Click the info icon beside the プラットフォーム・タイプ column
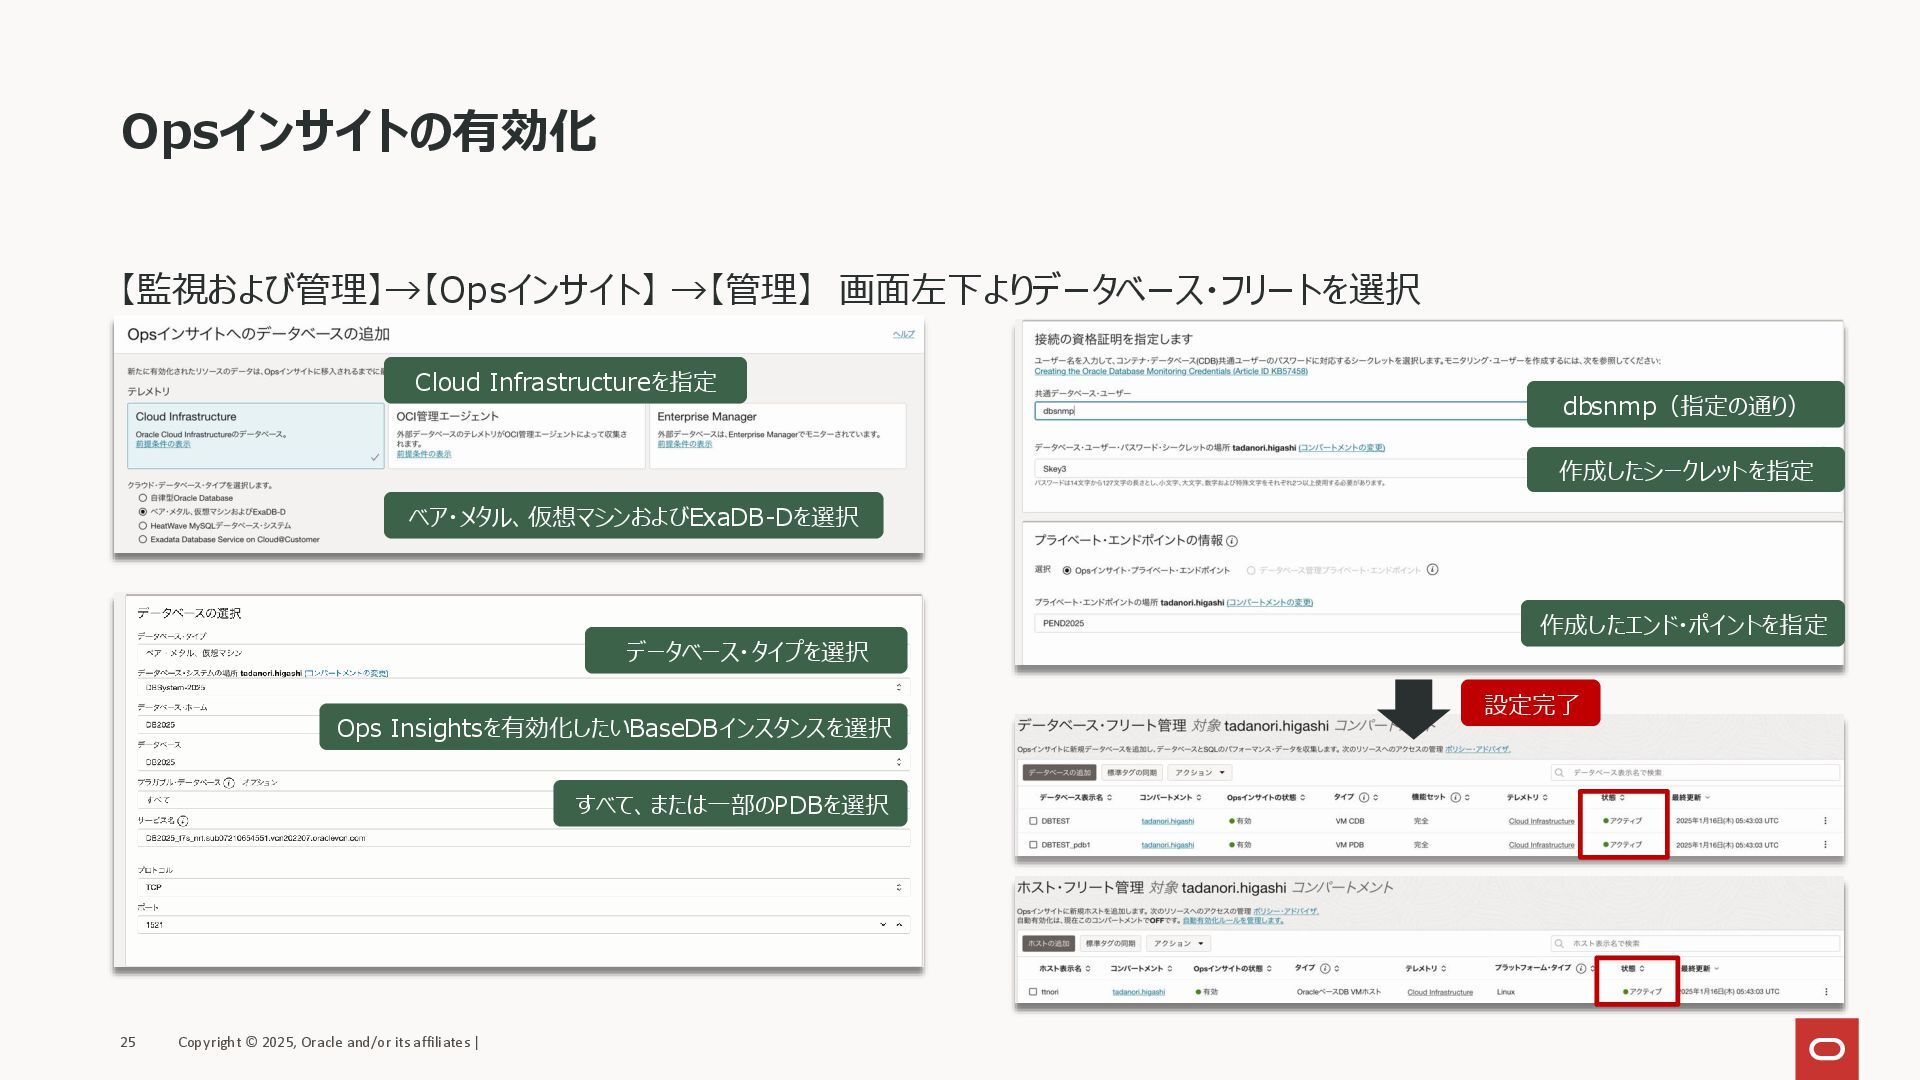Image resolution: width=1920 pixels, height=1080 pixels. tap(1581, 968)
